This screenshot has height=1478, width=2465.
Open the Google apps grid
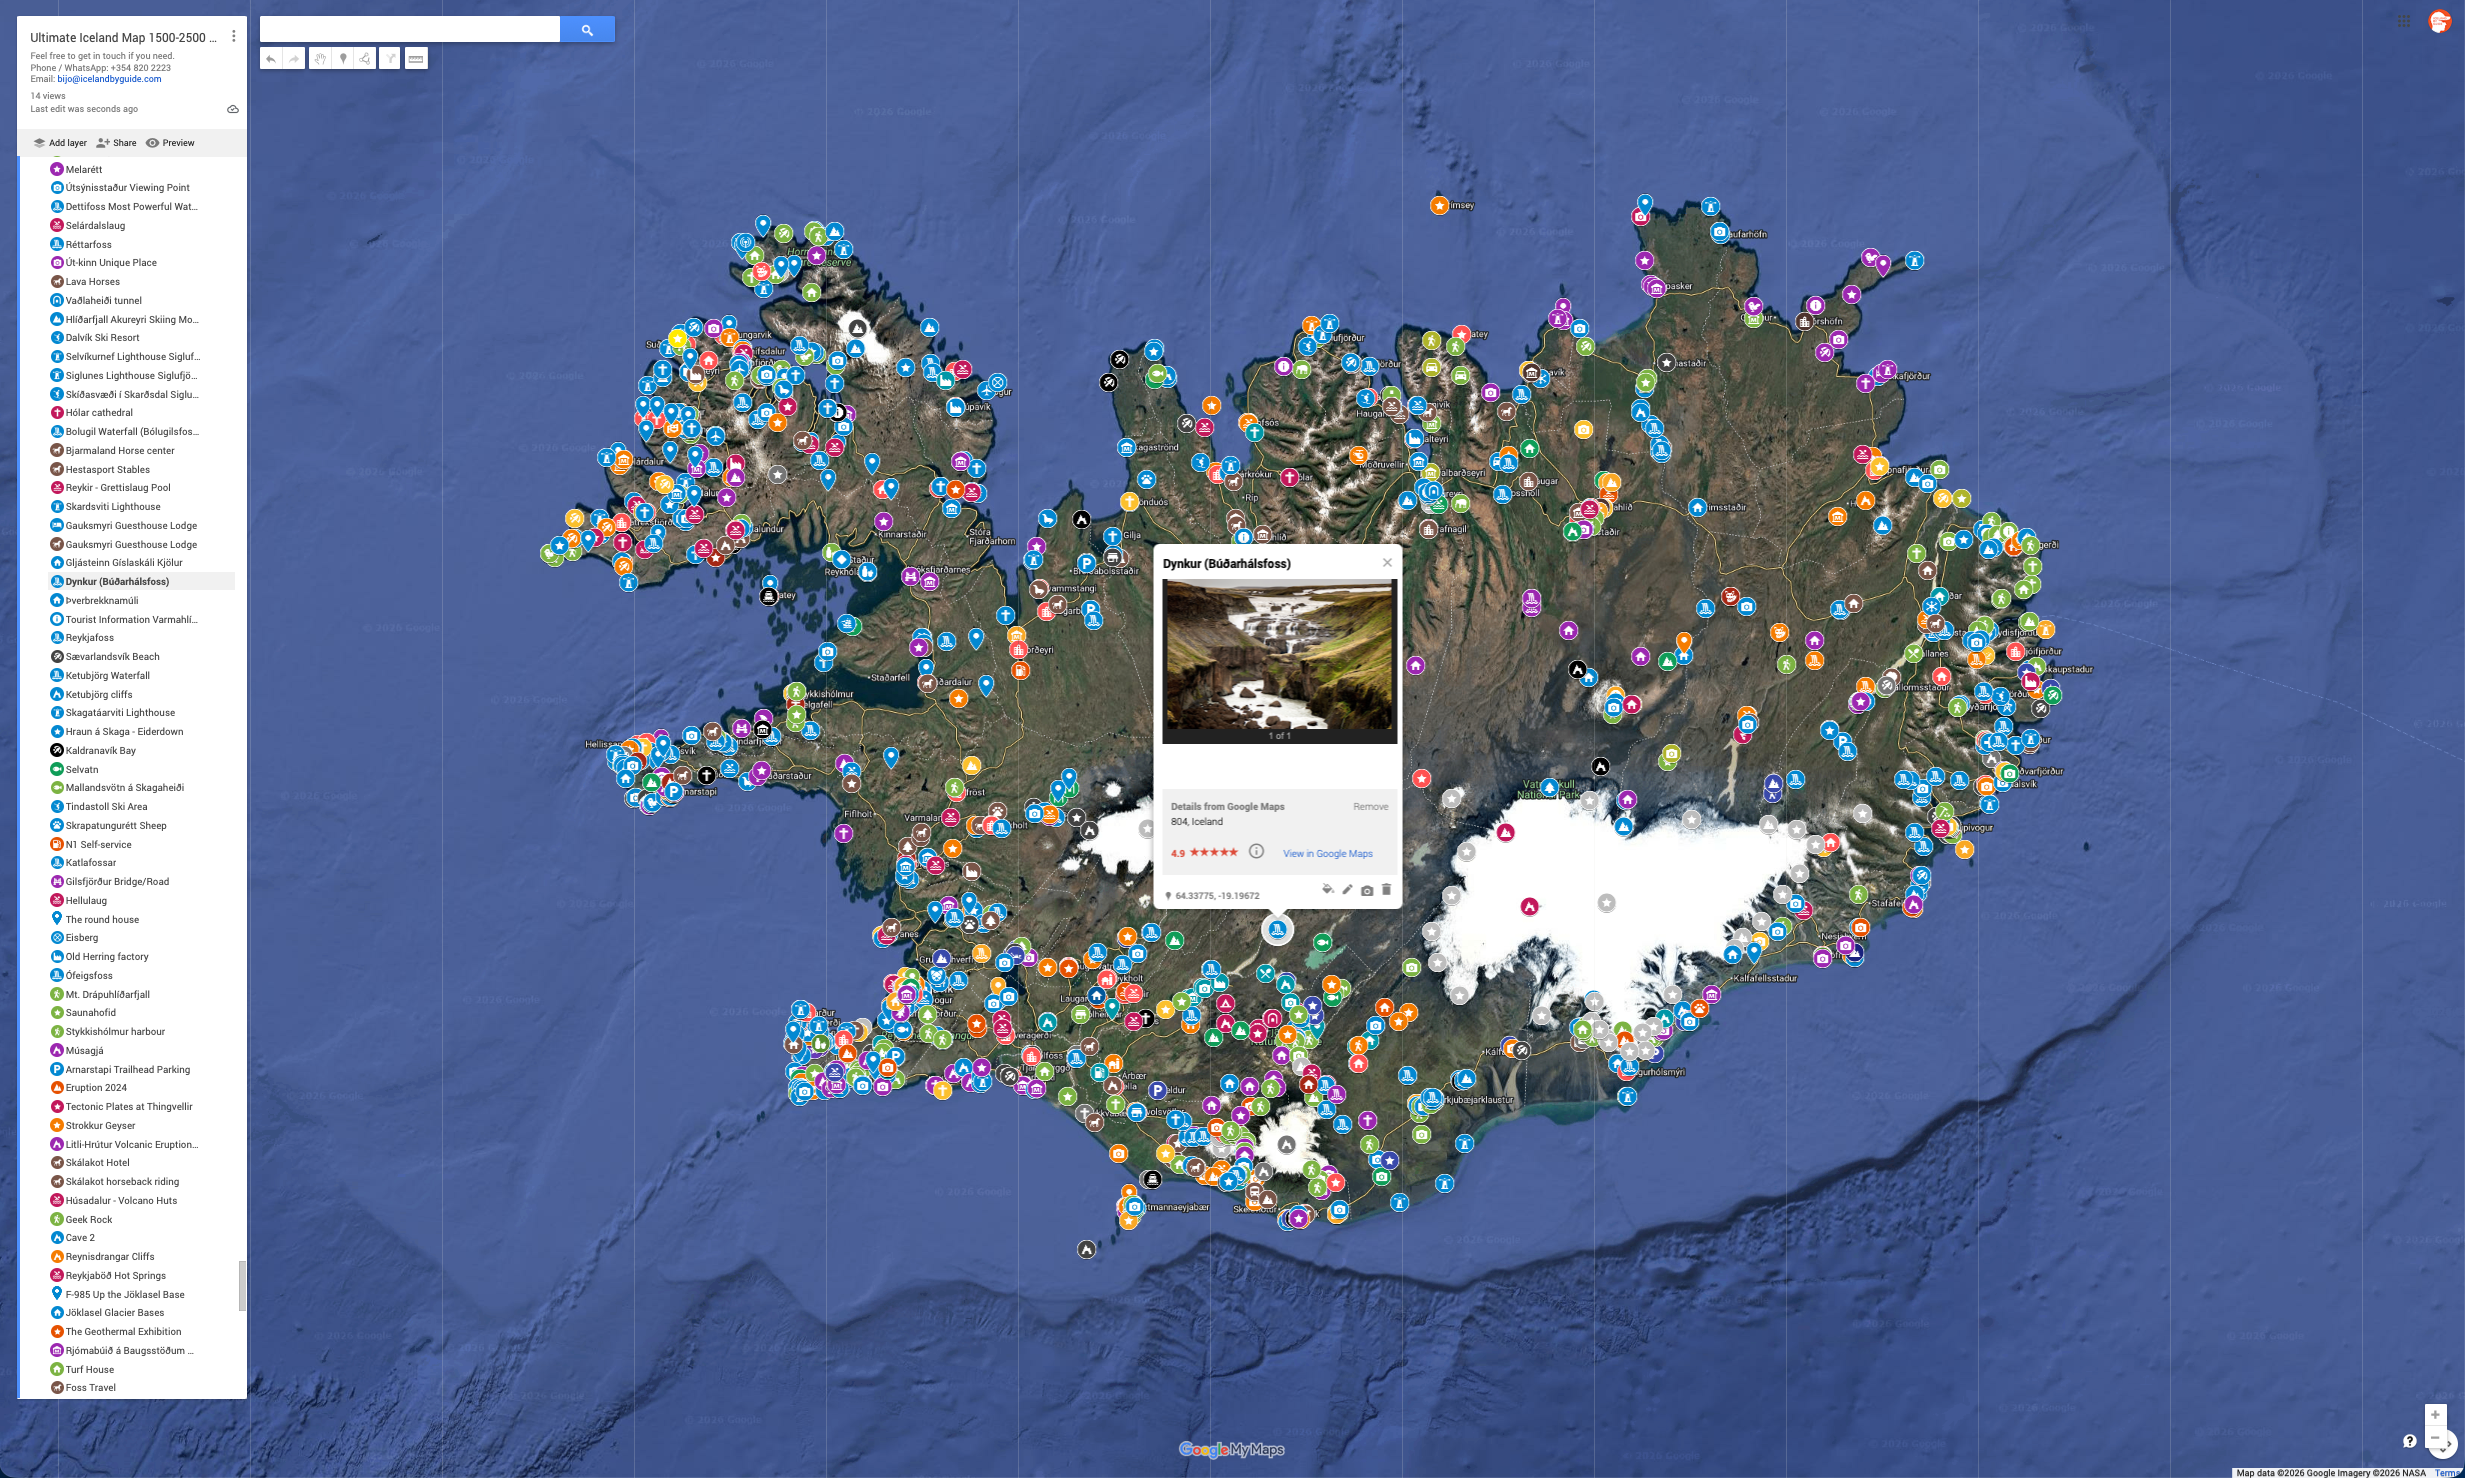click(x=2403, y=22)
